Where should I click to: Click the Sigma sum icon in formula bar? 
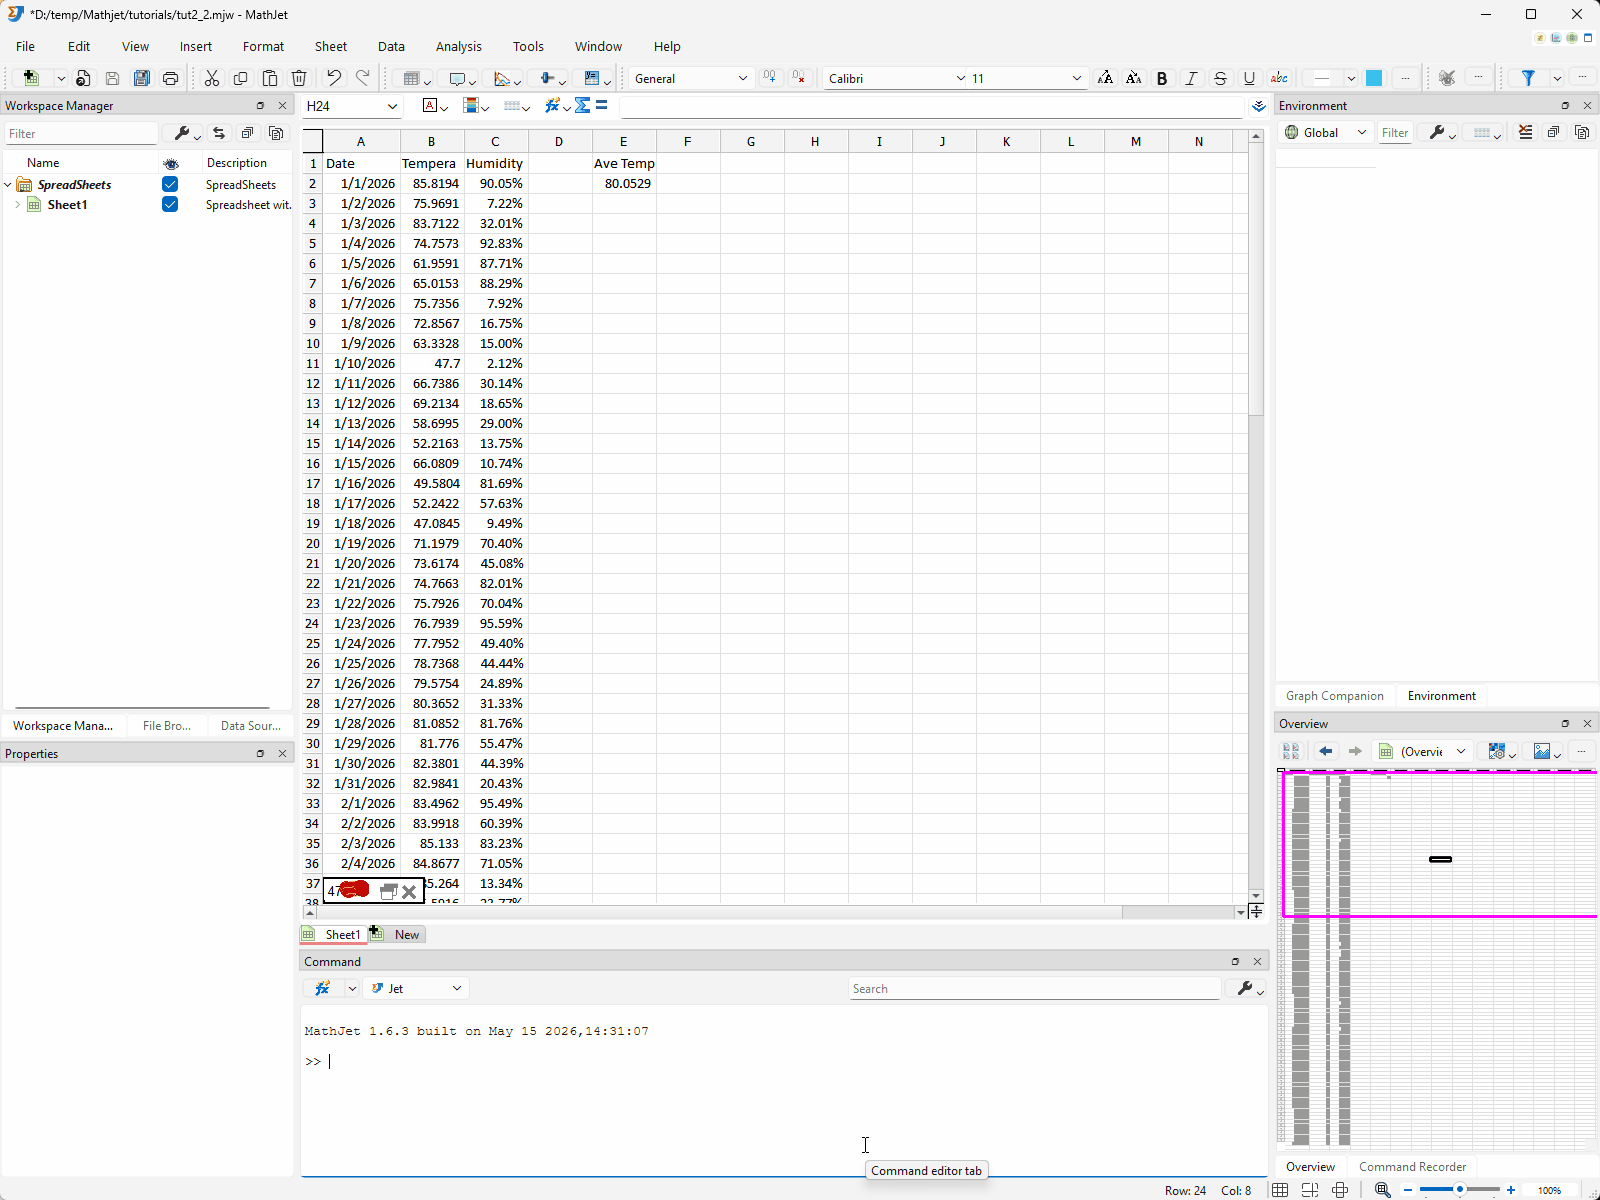(582, 105)
